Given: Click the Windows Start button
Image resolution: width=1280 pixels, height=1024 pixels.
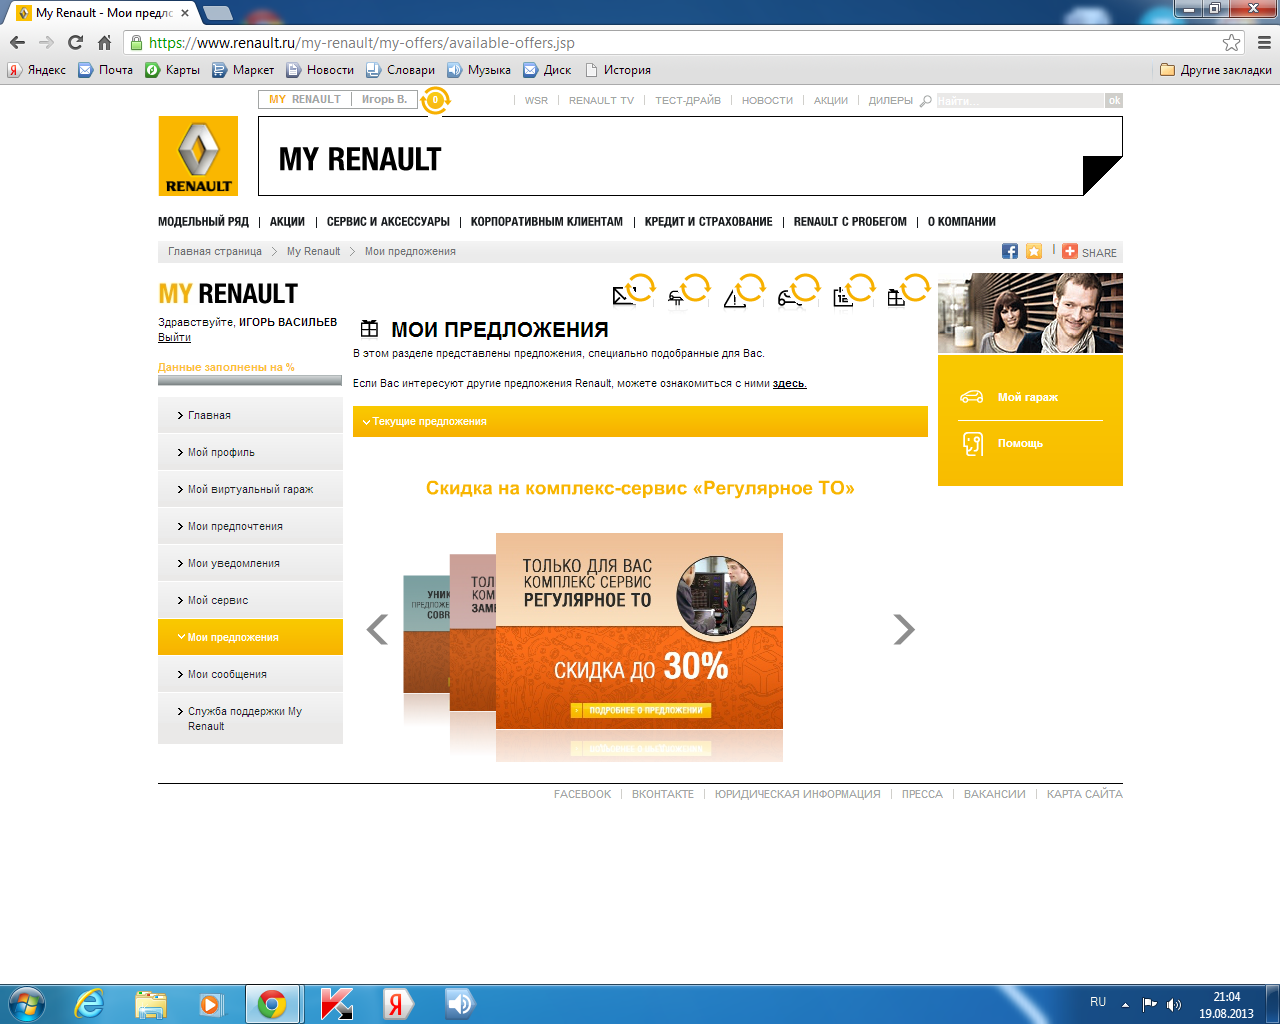Looking at the screenshot, I should click(x=27, y=1004).
